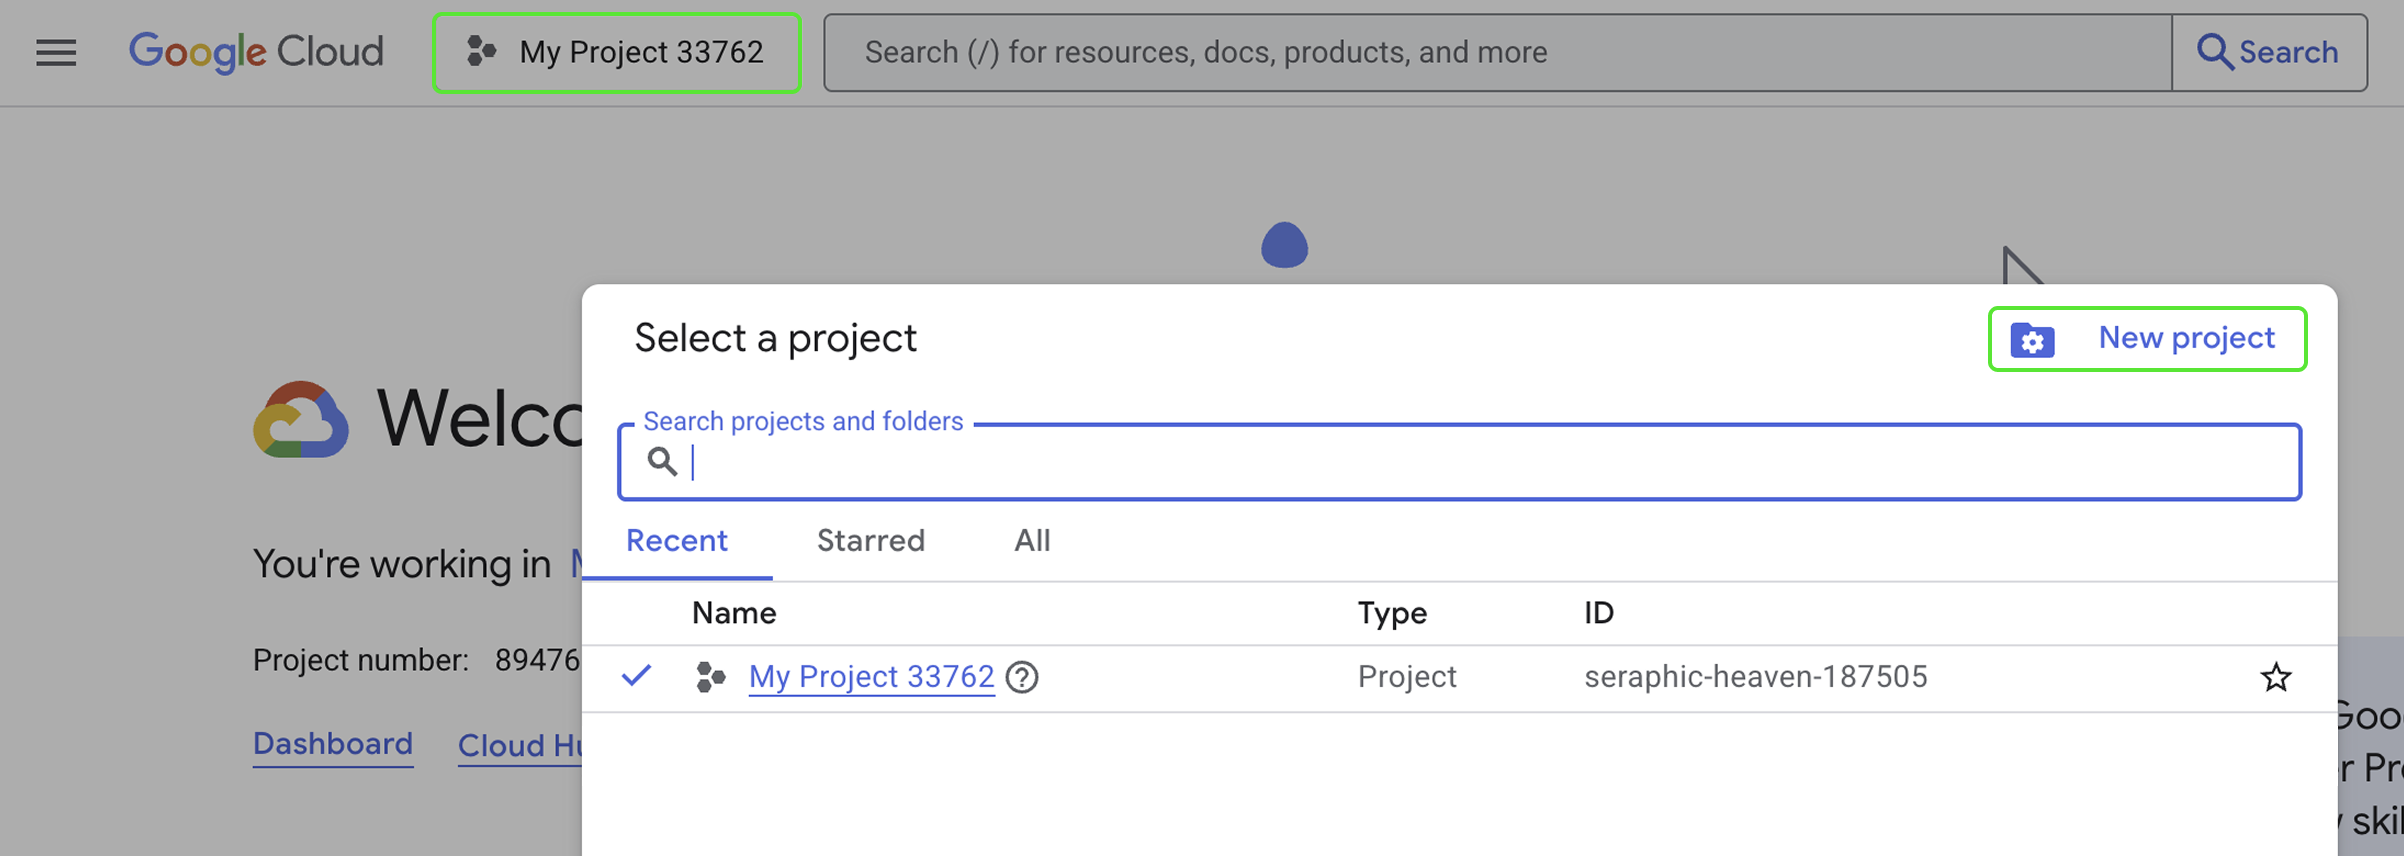Viewport: 2404px width, 856px height.
Task: Open the main navigation hamburger menu
Action: (56, 52)
